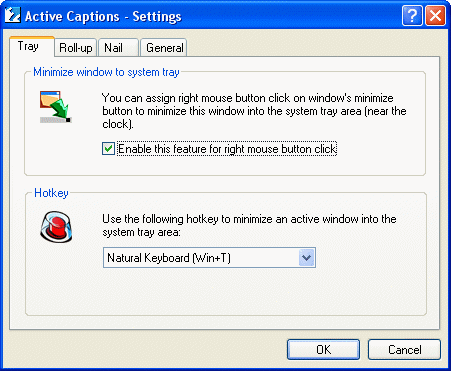This screenshot has height=371, width=451.
Task: Click the 'Minimize window to system tray' heading
Action: click(x=106, y=72)
